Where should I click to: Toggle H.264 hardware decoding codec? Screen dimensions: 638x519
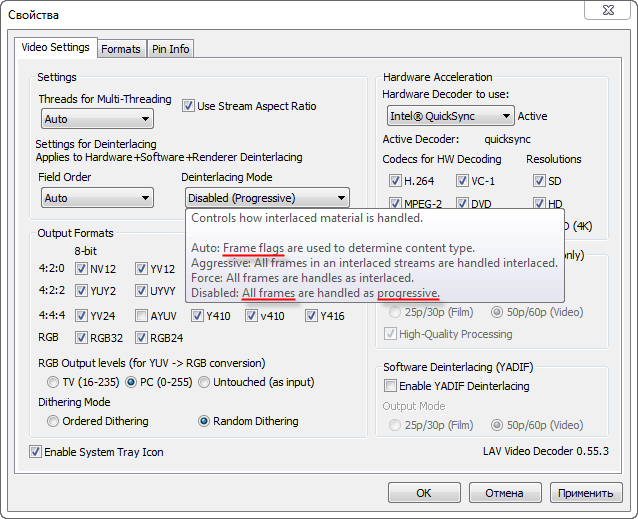395,181
